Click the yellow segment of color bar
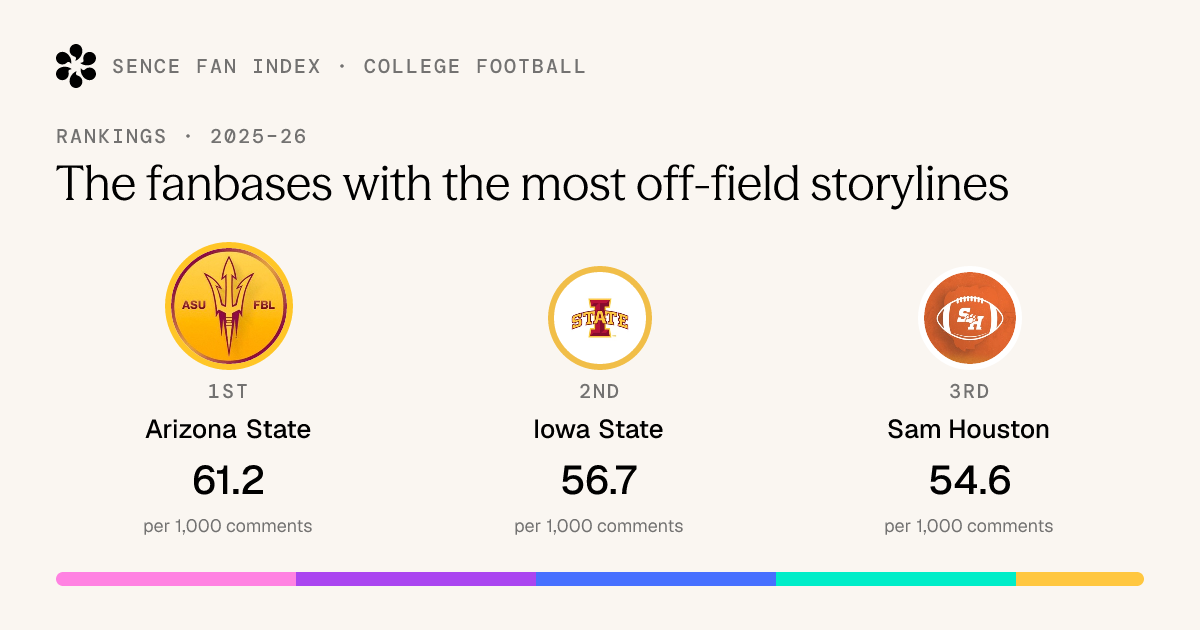This screenshot has height=630, width=1200. (1080, 579)
